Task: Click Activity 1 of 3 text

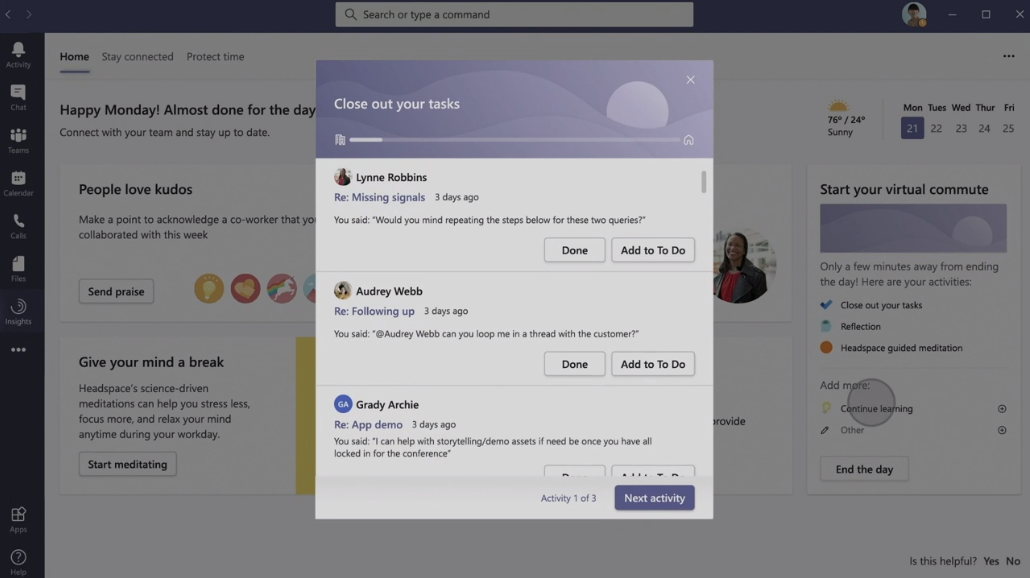Action: click(x=568, y=498)
